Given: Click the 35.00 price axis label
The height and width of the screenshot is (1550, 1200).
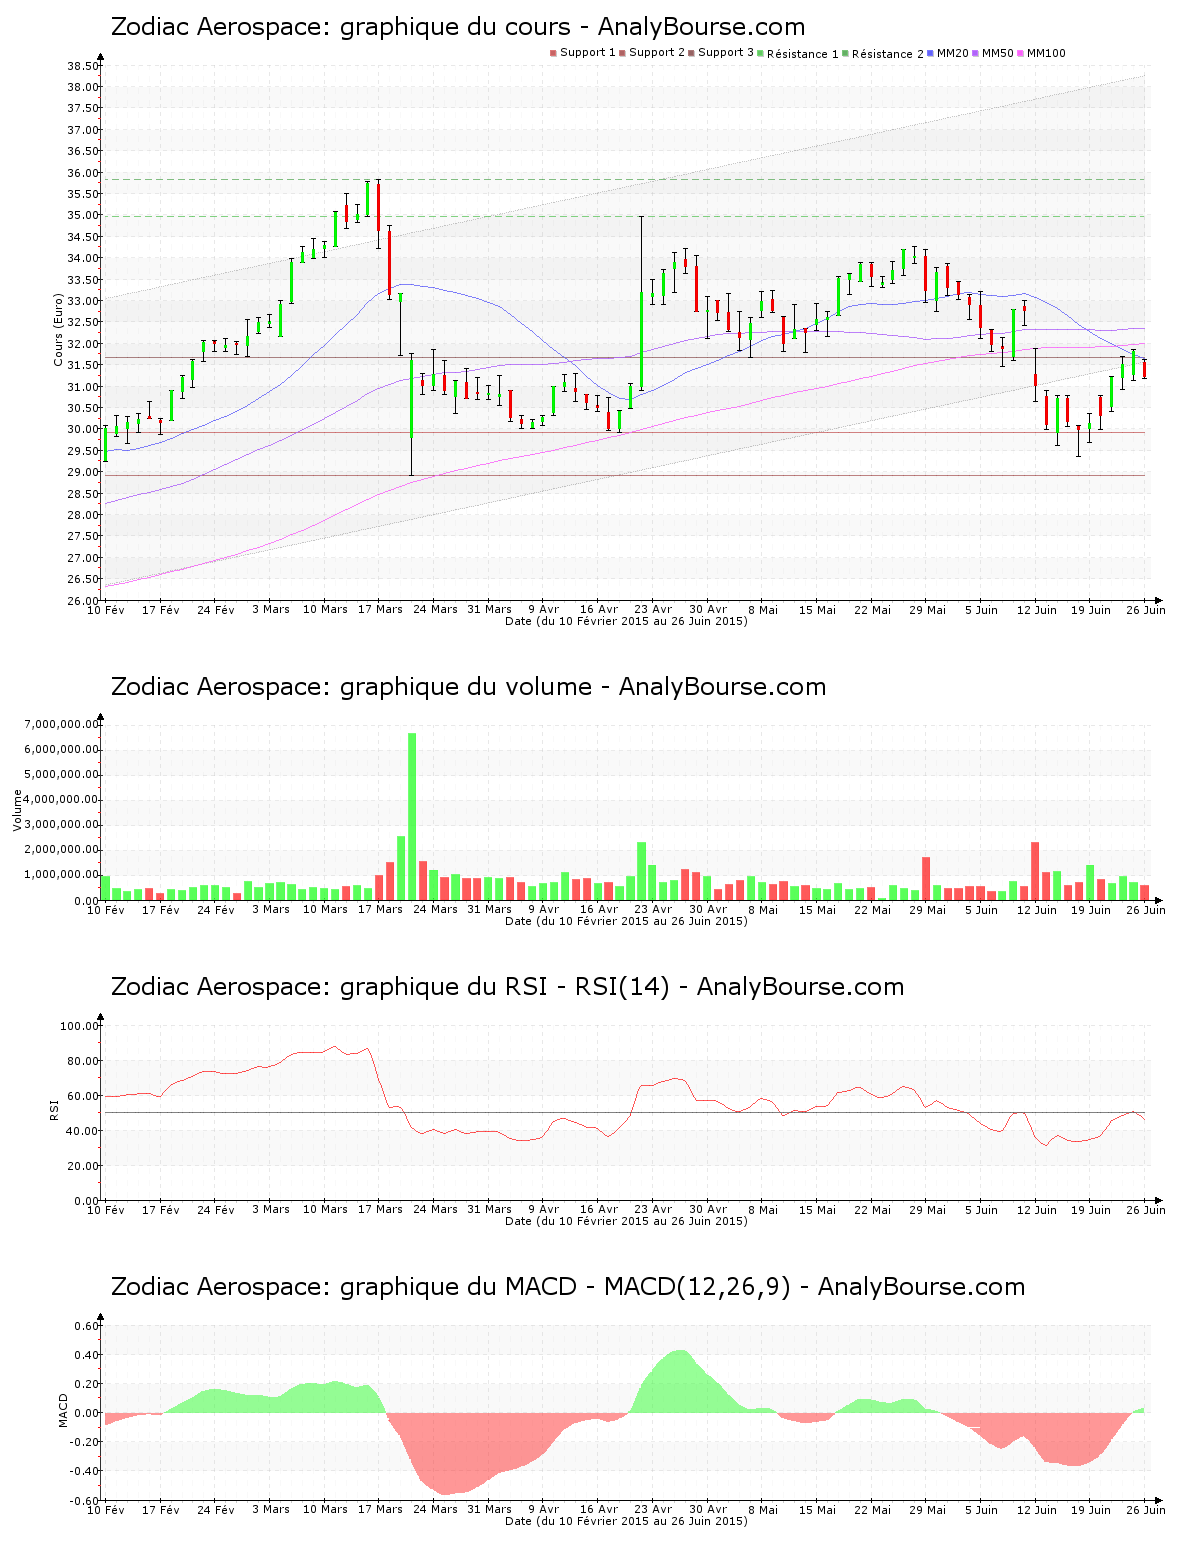Looking at the screenshot, I should [x=83, y=216].
